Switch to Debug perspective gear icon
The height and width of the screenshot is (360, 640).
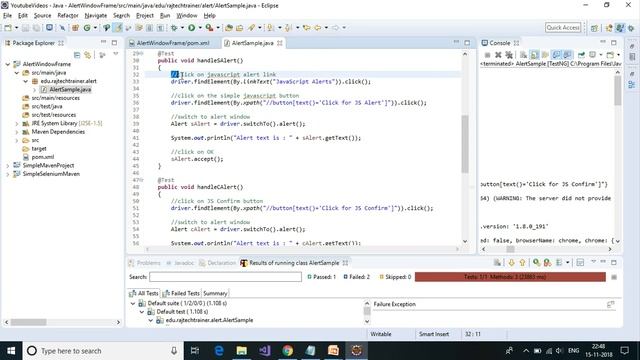[x=631, y=28]
